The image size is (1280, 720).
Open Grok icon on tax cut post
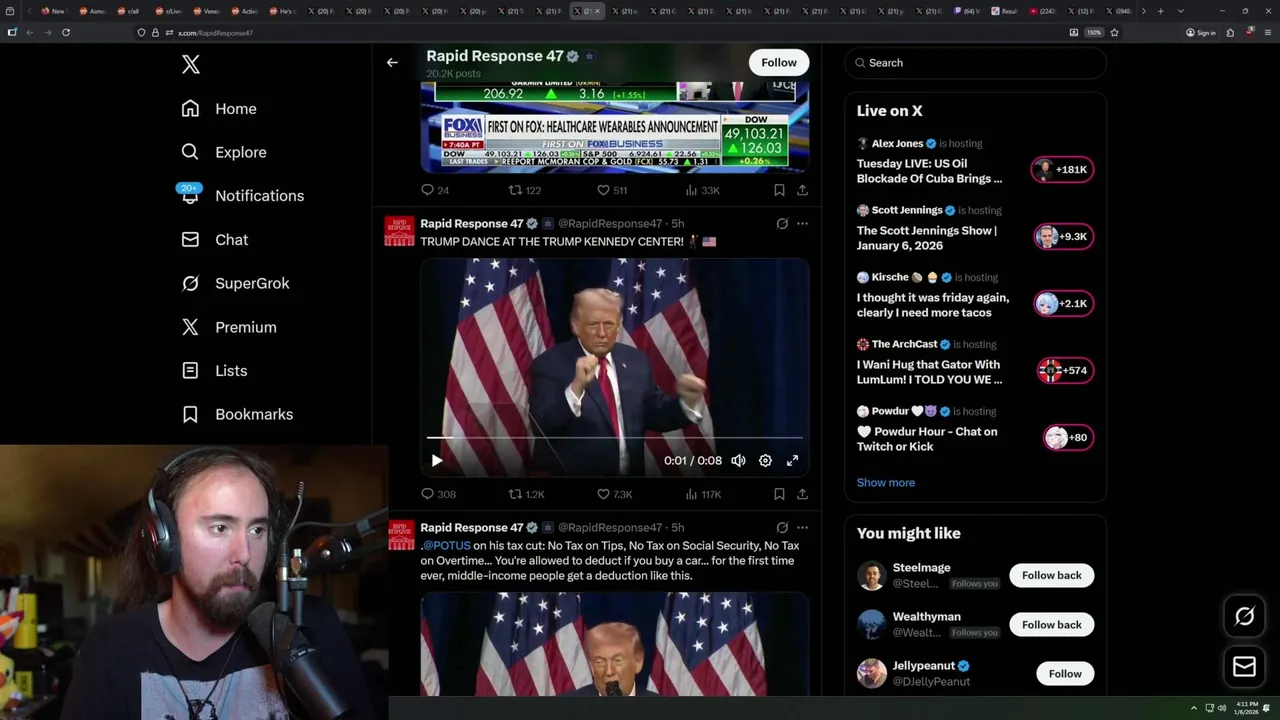(782, 527)
